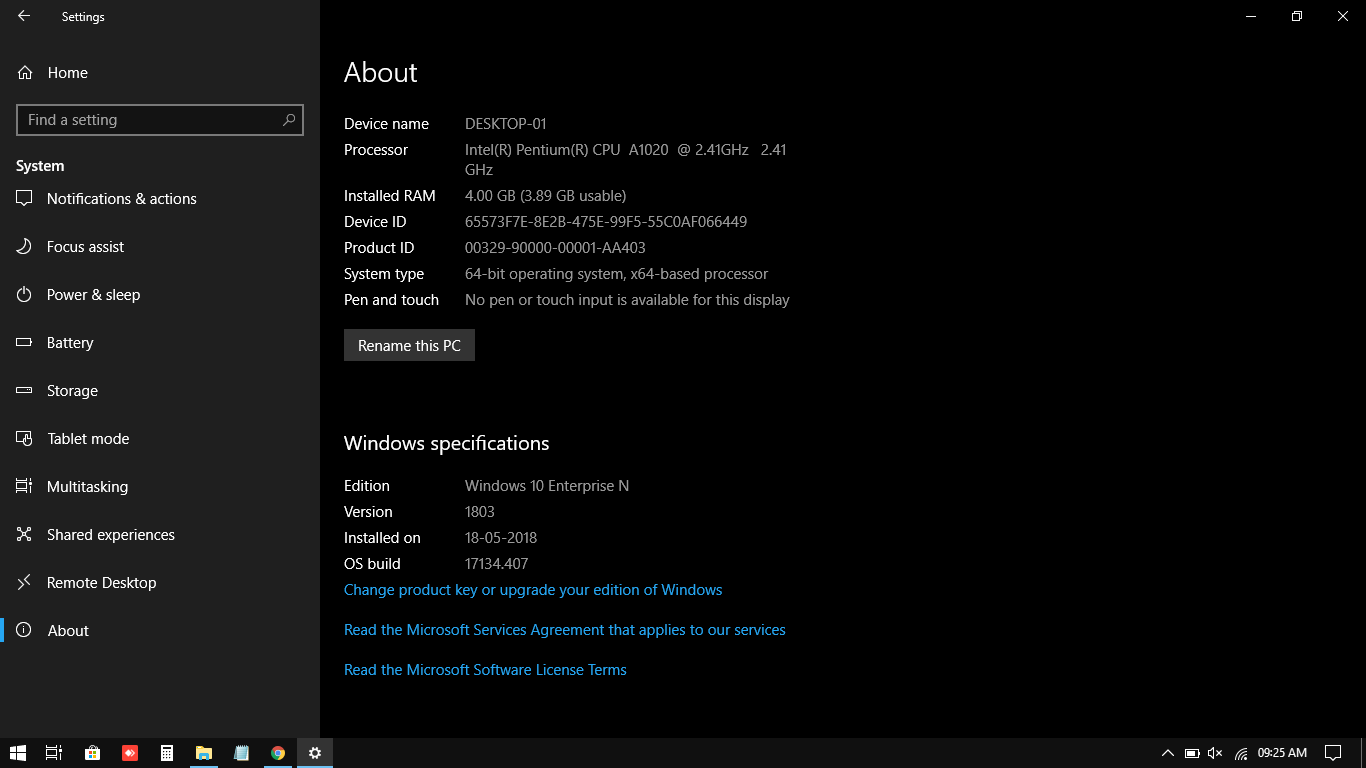Open Calculator from taskbar
The image size is (1366, 768).
click(167, 753)
